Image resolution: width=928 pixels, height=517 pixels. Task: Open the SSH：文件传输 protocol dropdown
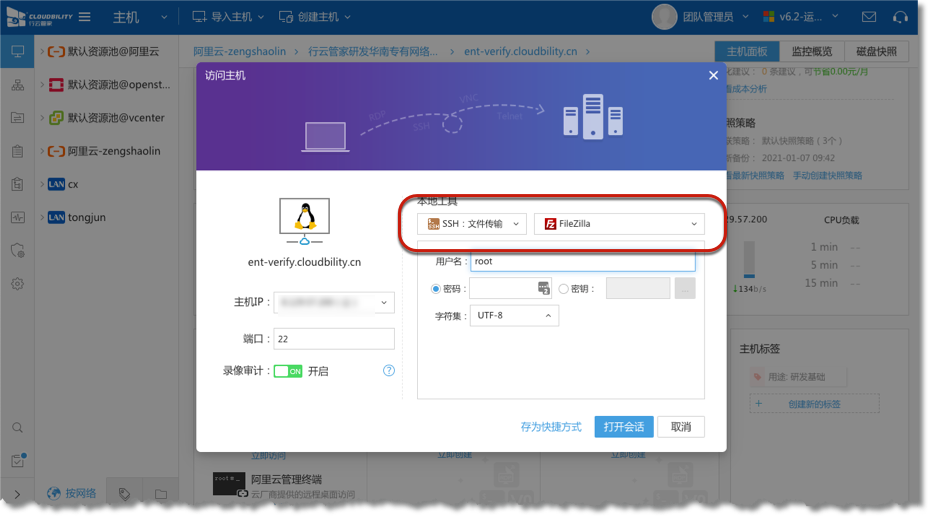[x=472, y=224]
